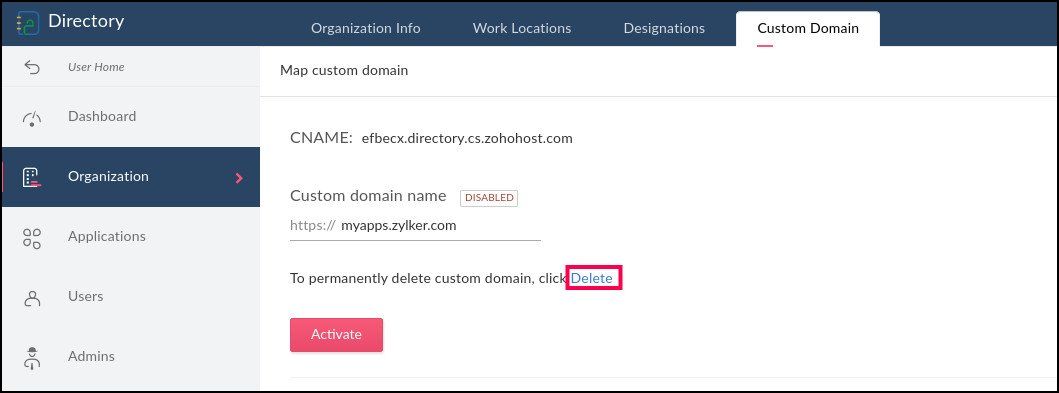Screen dimensions: 1059x393
Task: Click the Custom domain name label
Action: tap(368, 196)
